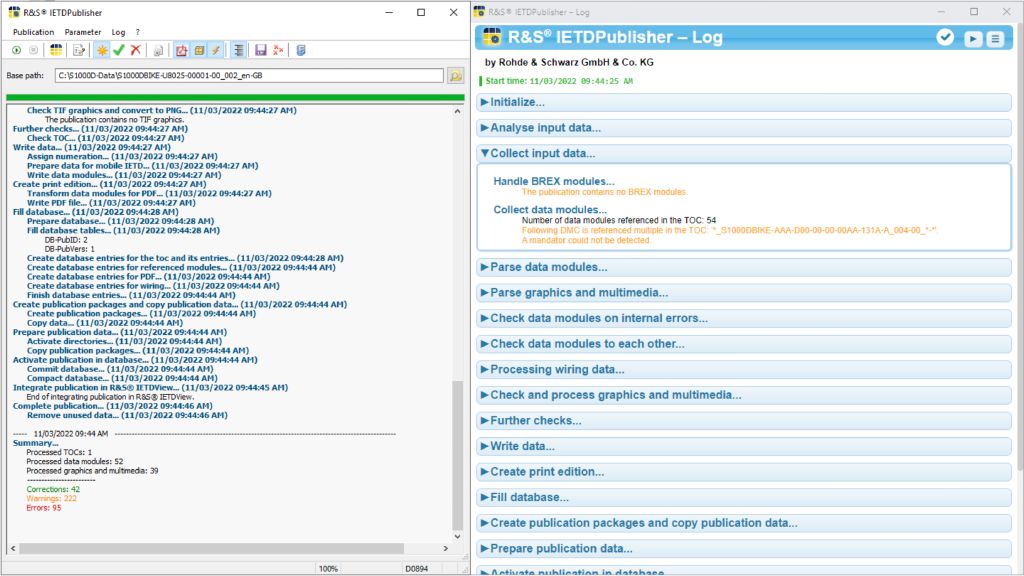This screenshot has width=1024, height=576.
Task: Click into the Base path input field
Action: [x=249, y=76]
